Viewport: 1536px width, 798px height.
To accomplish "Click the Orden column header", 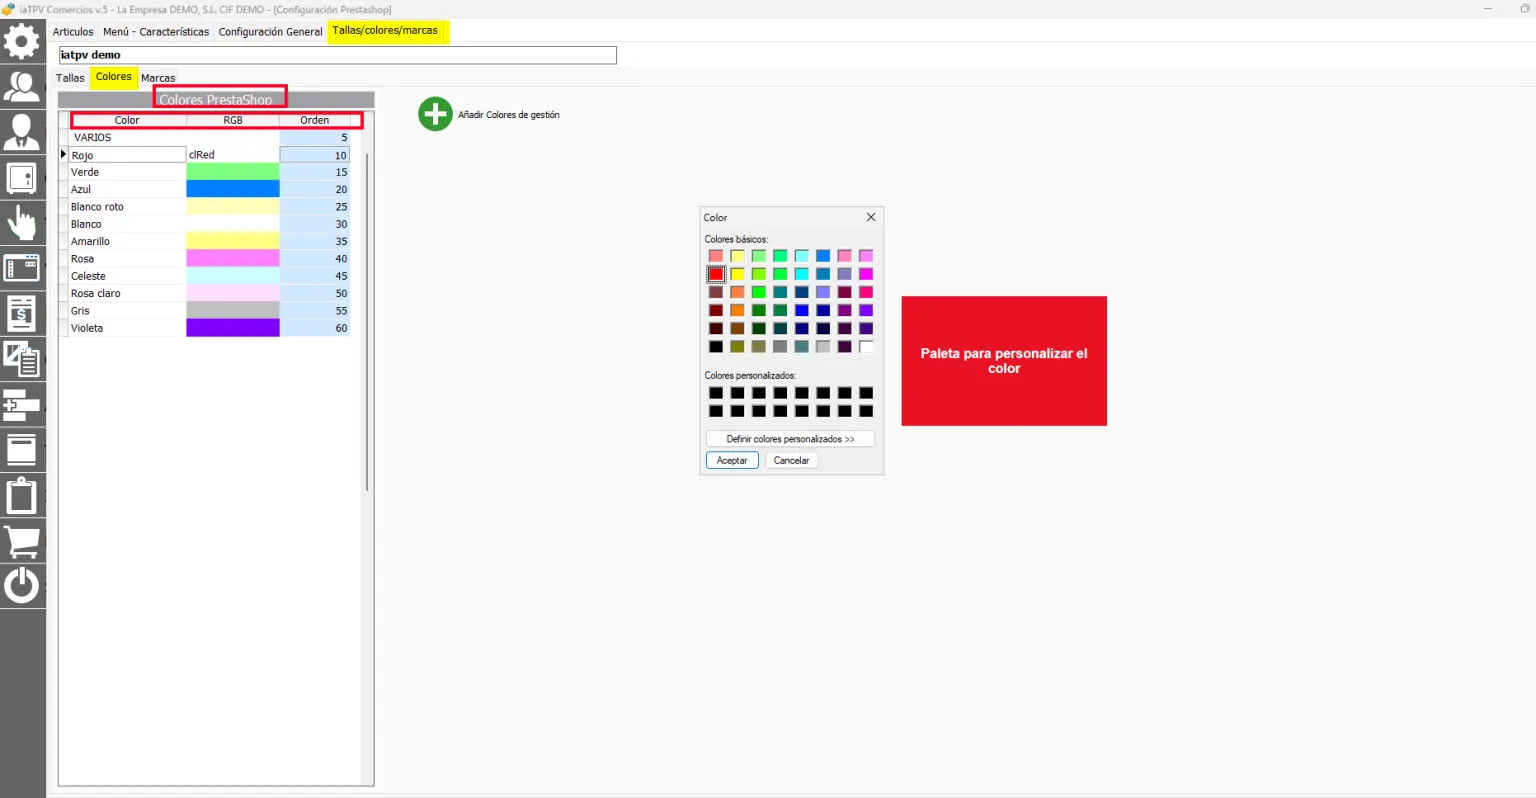I will pyautogui.click(x=315, y=120).
